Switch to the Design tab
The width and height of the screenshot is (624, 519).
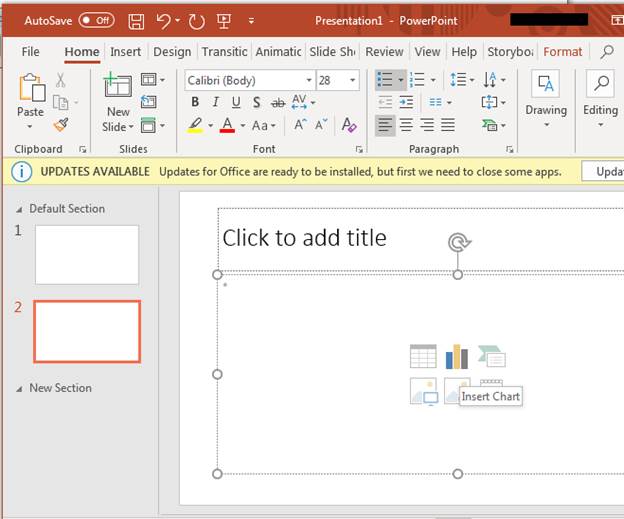(x=172, y=52)
